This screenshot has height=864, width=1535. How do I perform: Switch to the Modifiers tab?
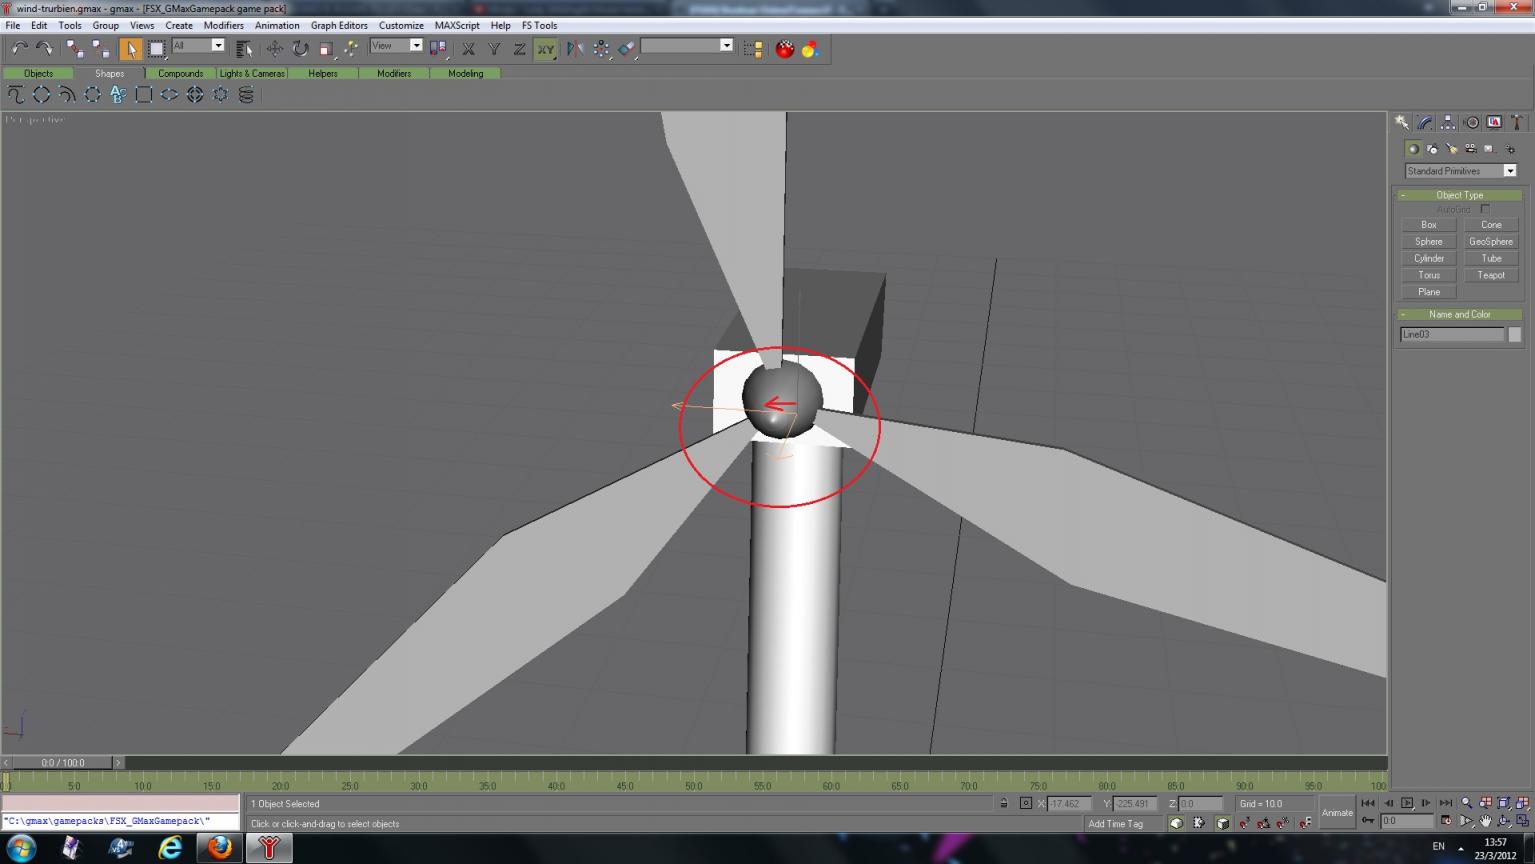coord(394,73)
